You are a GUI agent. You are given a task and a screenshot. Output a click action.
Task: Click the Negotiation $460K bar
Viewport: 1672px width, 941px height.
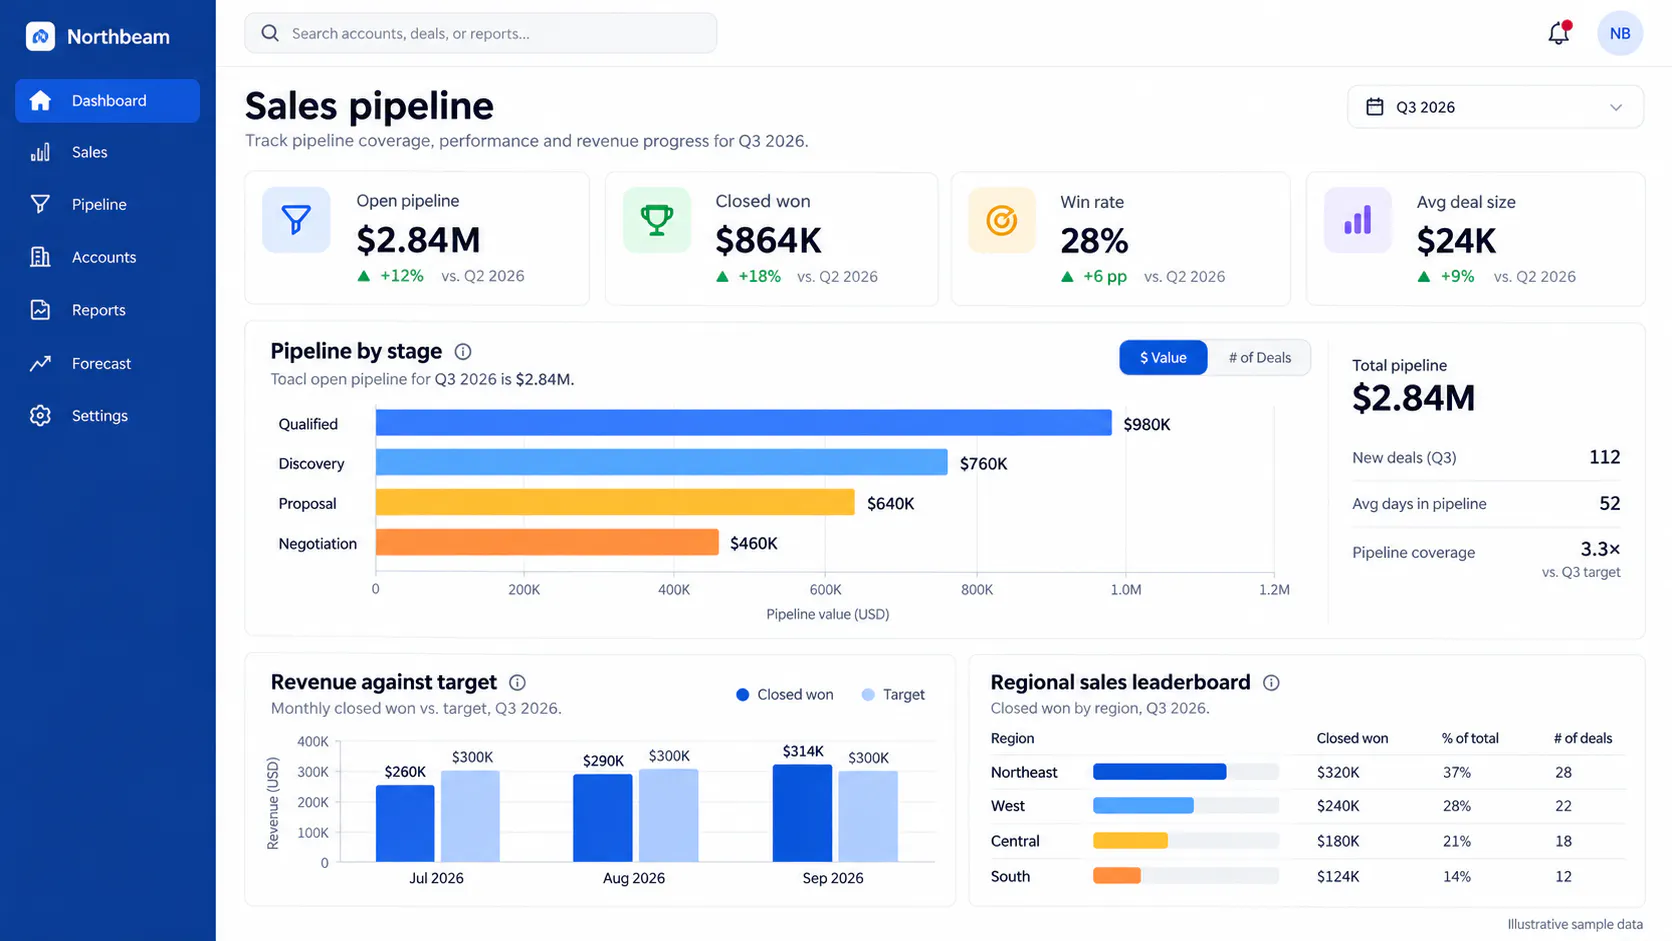click(547, 542)
